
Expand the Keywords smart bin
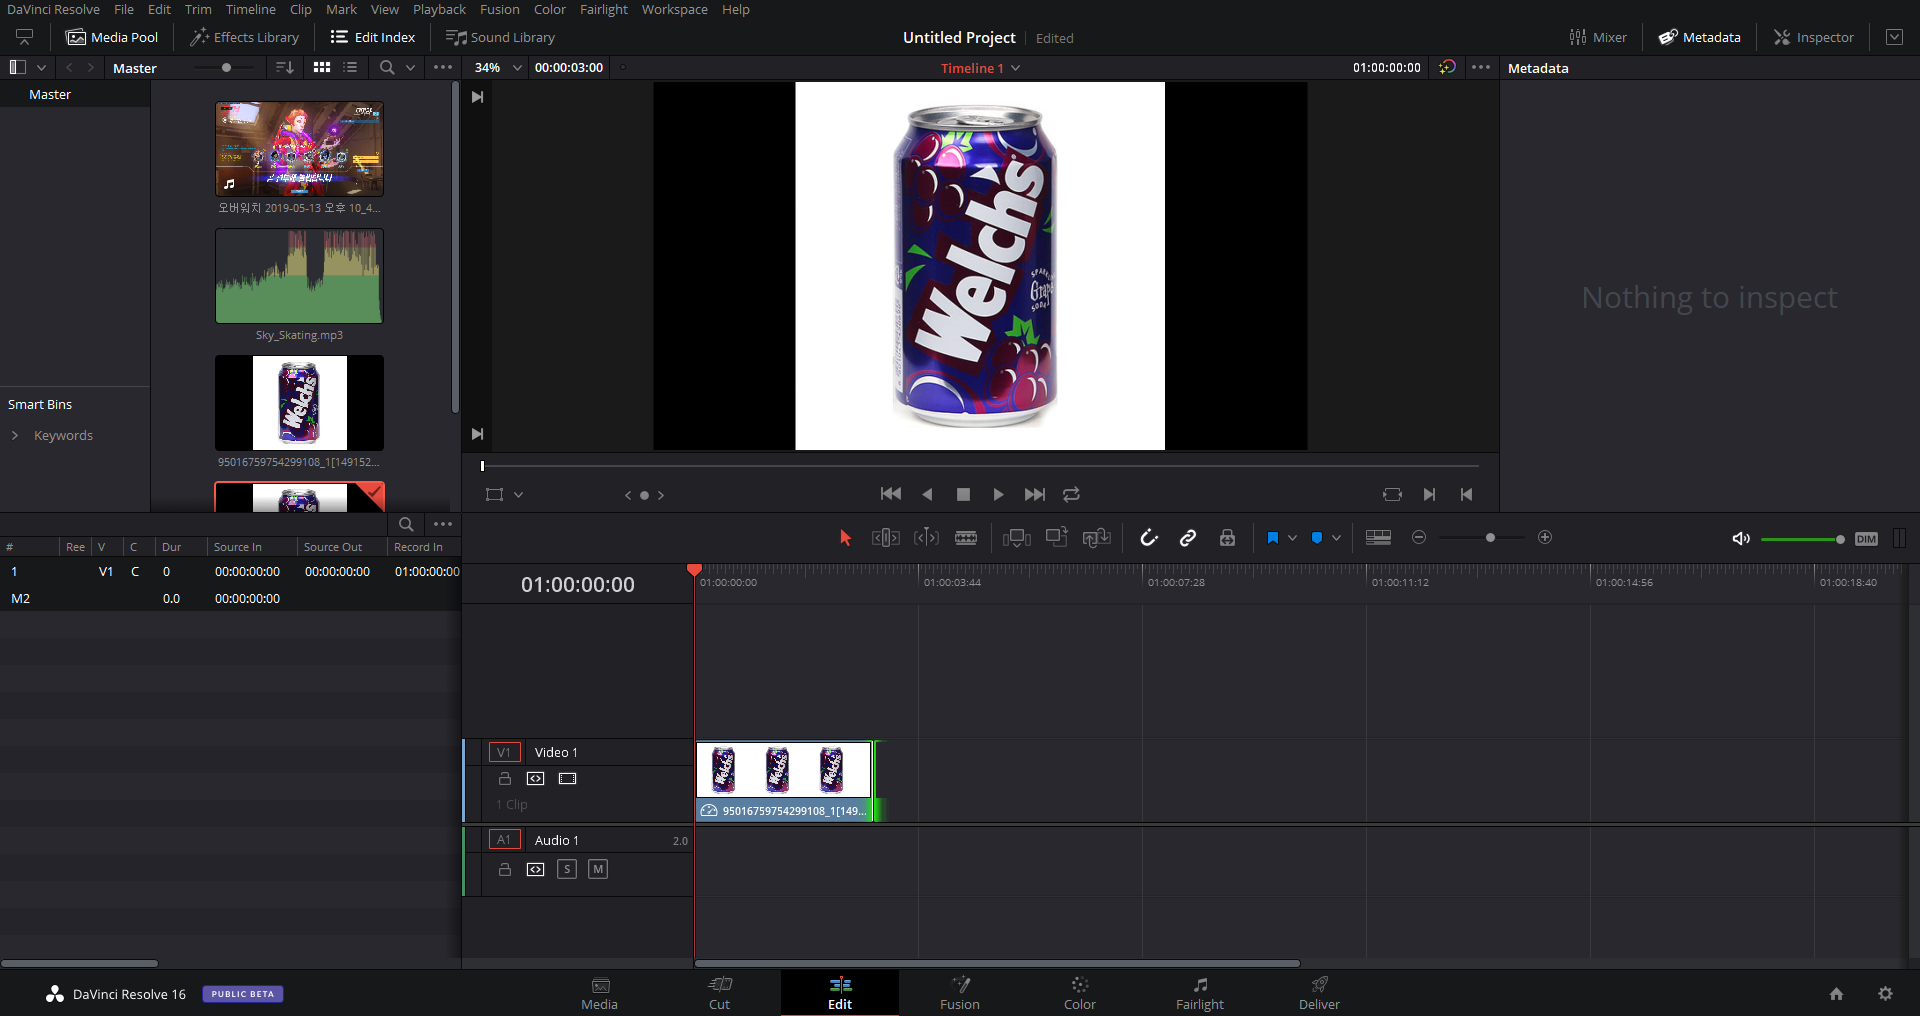pos(15,435)
